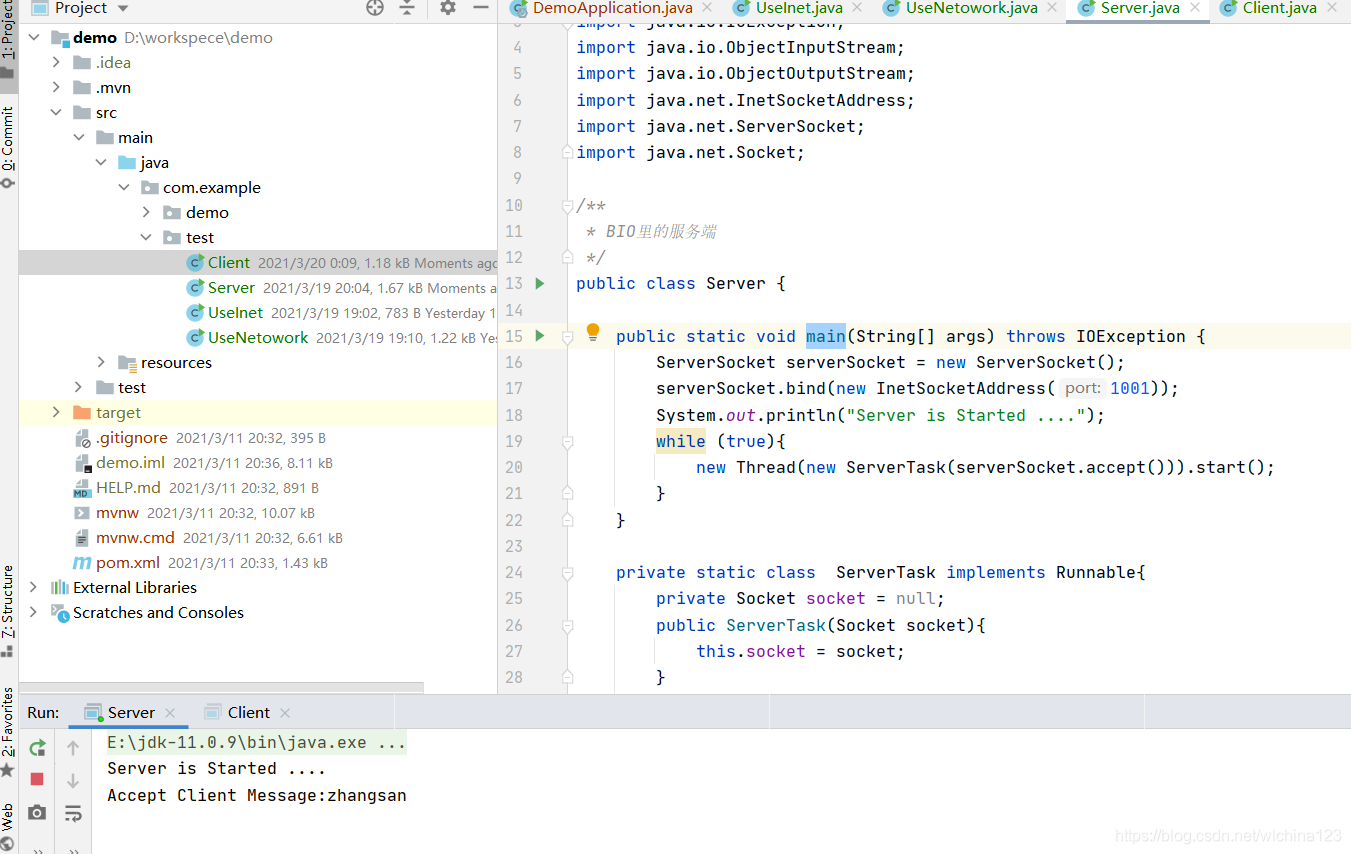Open the Structure tool window stripe
Viewport: 1351px width, 854px height.
click(8, 610)
